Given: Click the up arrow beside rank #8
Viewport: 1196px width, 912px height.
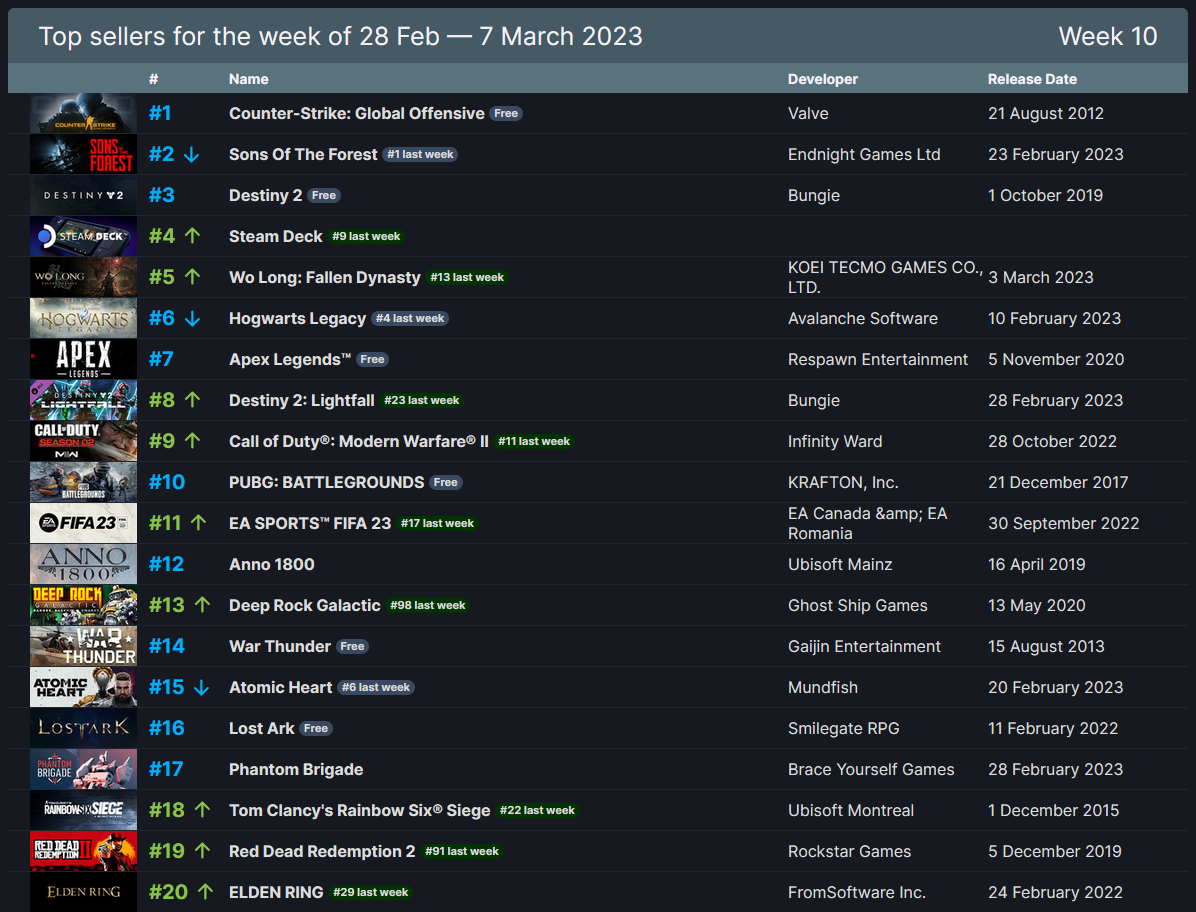Looking at the screenshot, I should tap(192, 400).
